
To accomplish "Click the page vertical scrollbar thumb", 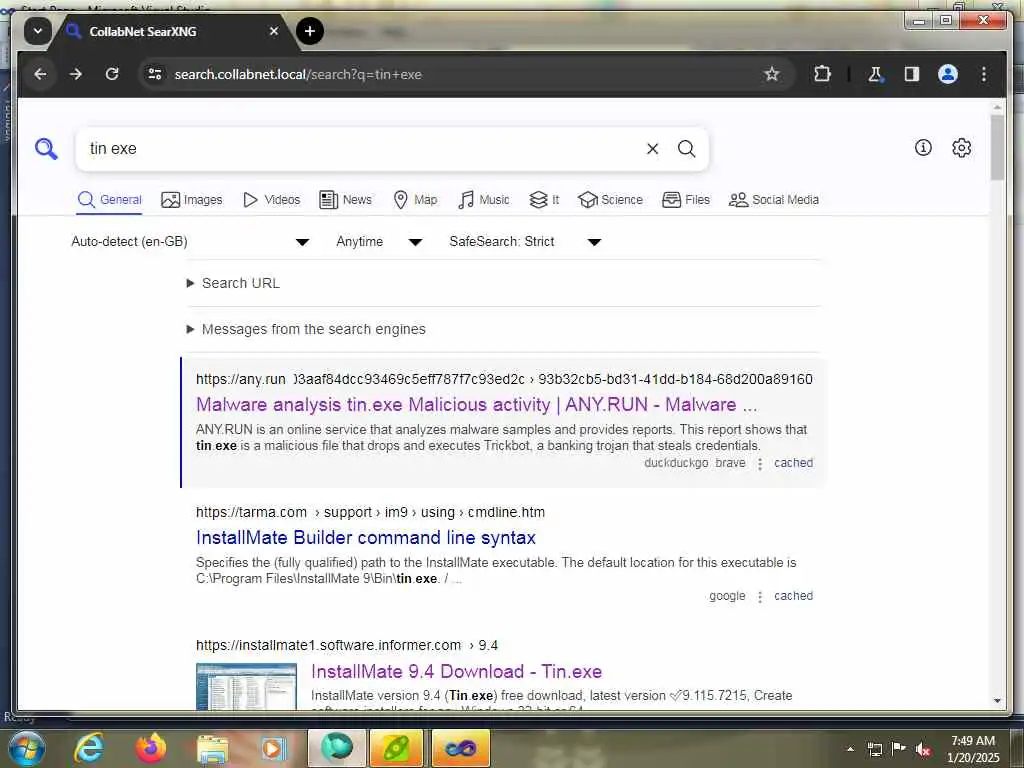I will [997, 147].
